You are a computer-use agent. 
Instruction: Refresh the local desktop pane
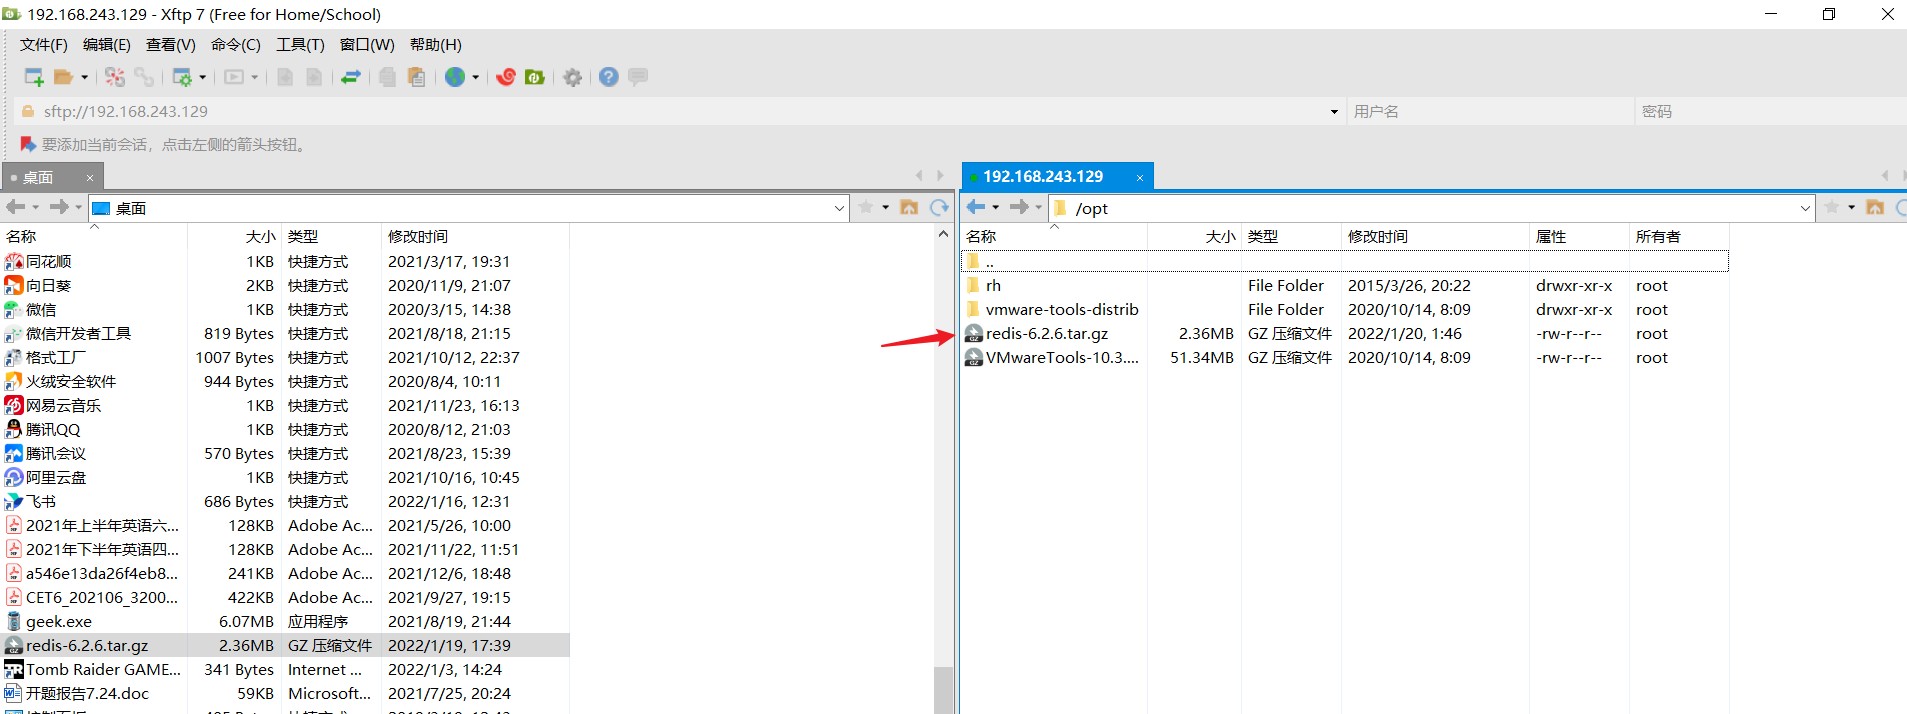point(939,207)
